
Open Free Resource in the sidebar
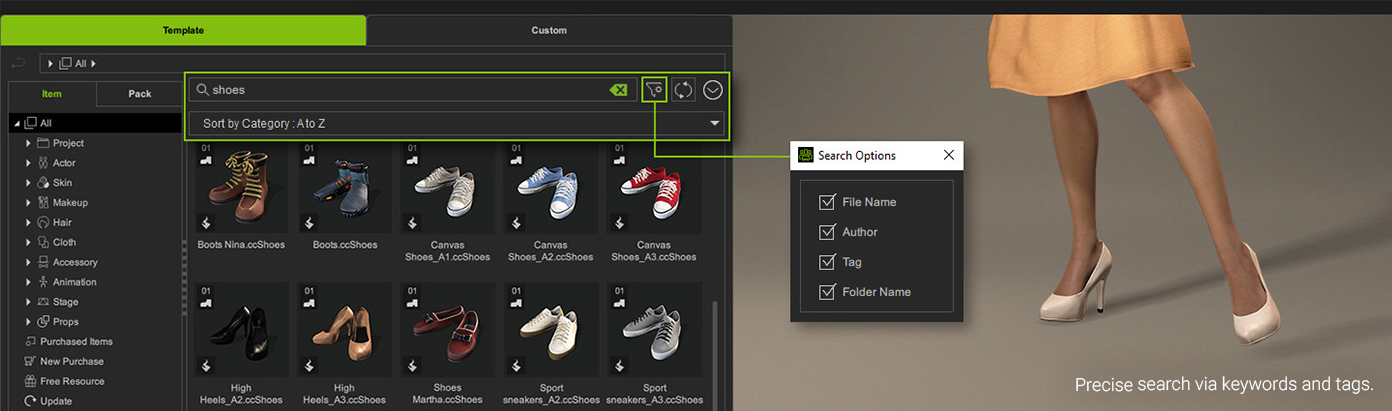[x=72, y=381]
